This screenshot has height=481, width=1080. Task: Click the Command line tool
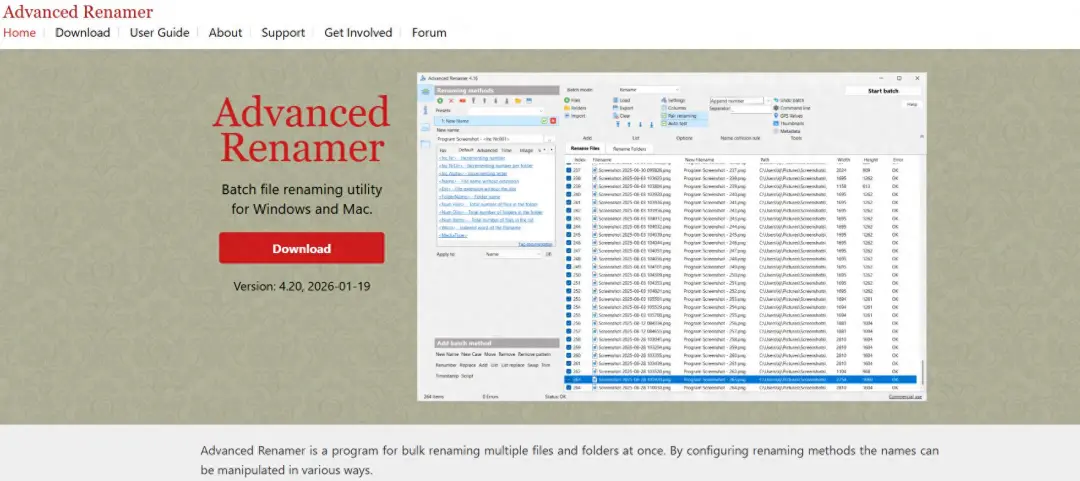(x=792, y=108)
